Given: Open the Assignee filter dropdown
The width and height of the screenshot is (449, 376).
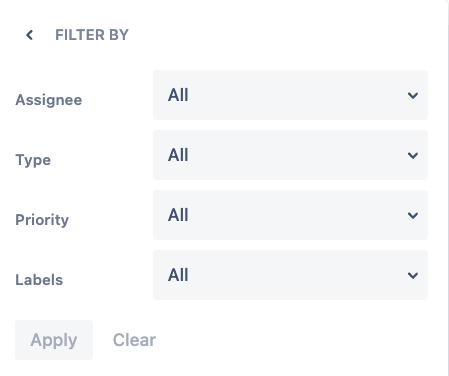Looking at the screenshot, I should pyautogui.click(x=290, y=95).
